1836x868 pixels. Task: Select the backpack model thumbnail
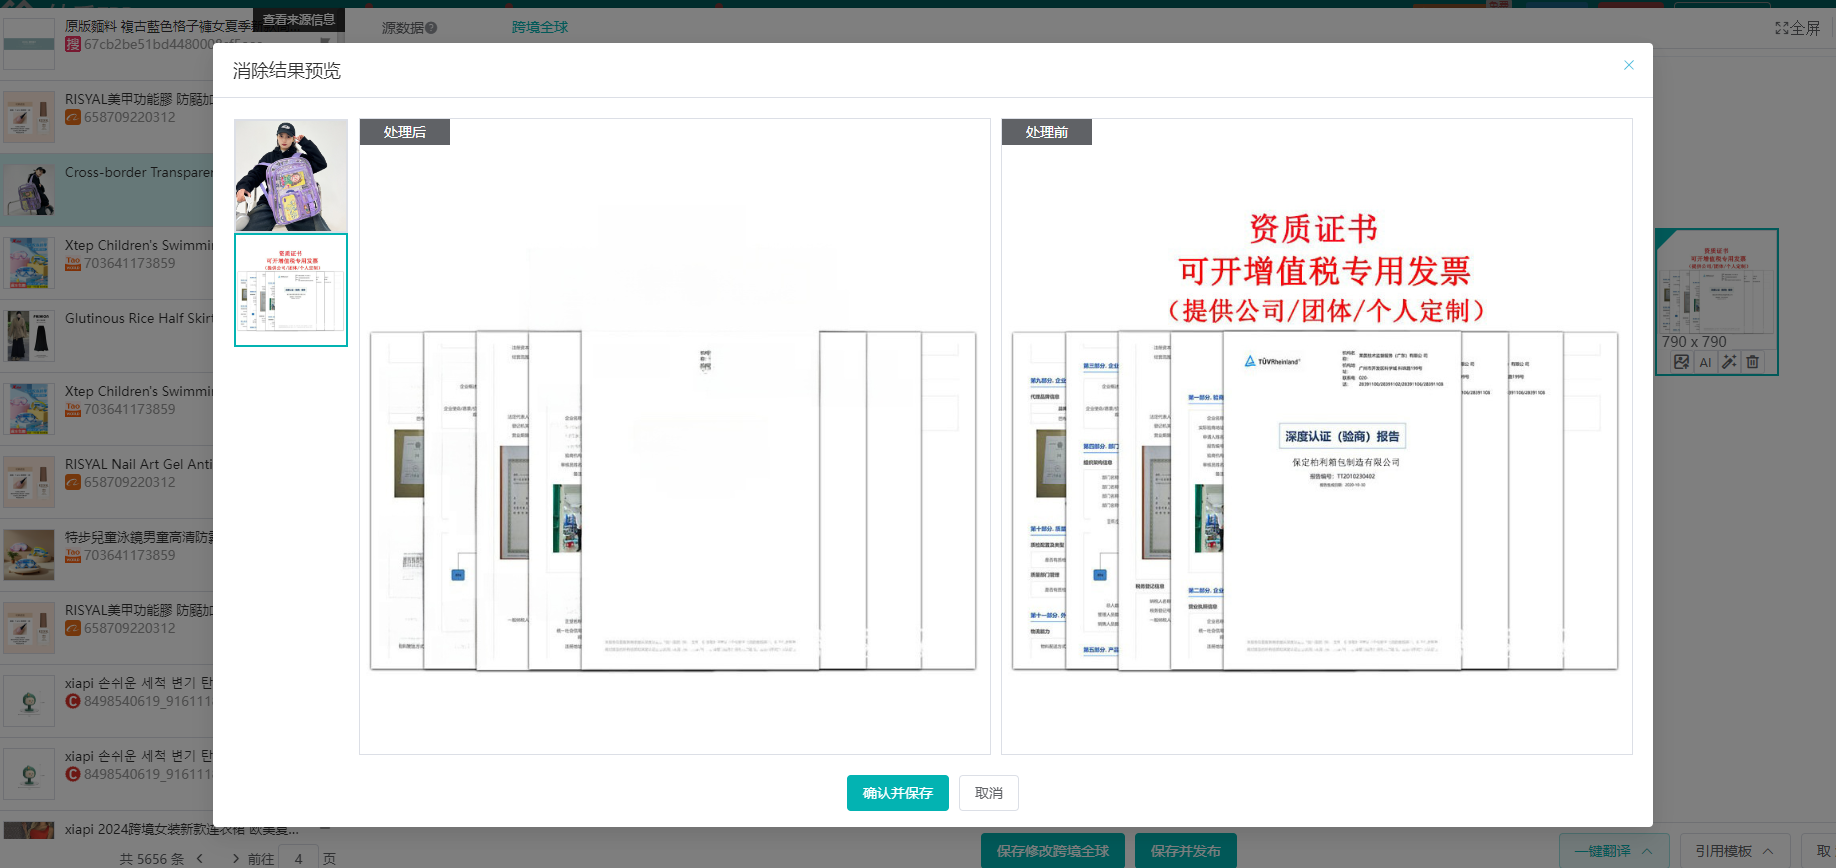coord(291,175)
